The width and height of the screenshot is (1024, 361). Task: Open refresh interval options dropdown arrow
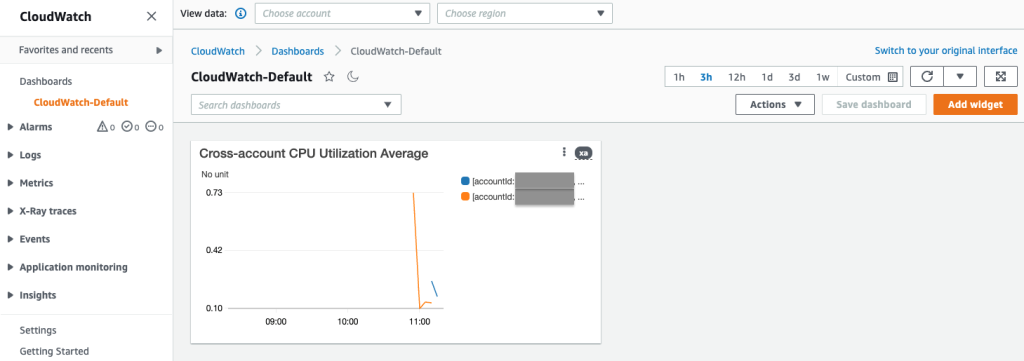[960, 76]
